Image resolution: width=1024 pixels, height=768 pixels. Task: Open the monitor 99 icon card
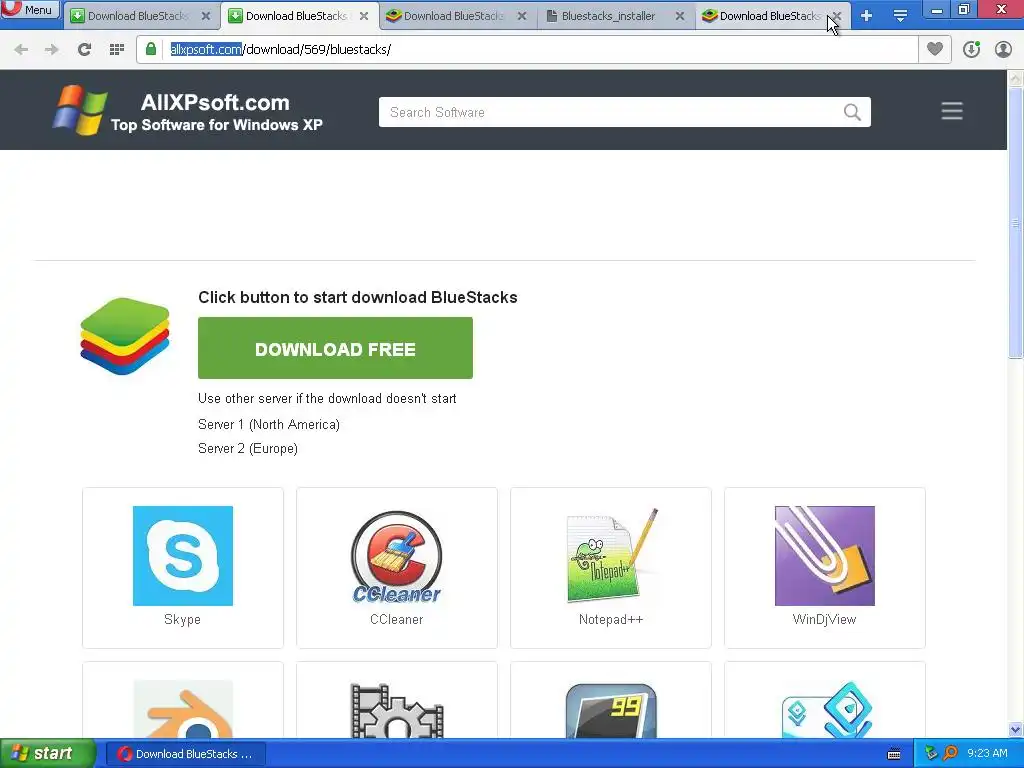point(611,700)
